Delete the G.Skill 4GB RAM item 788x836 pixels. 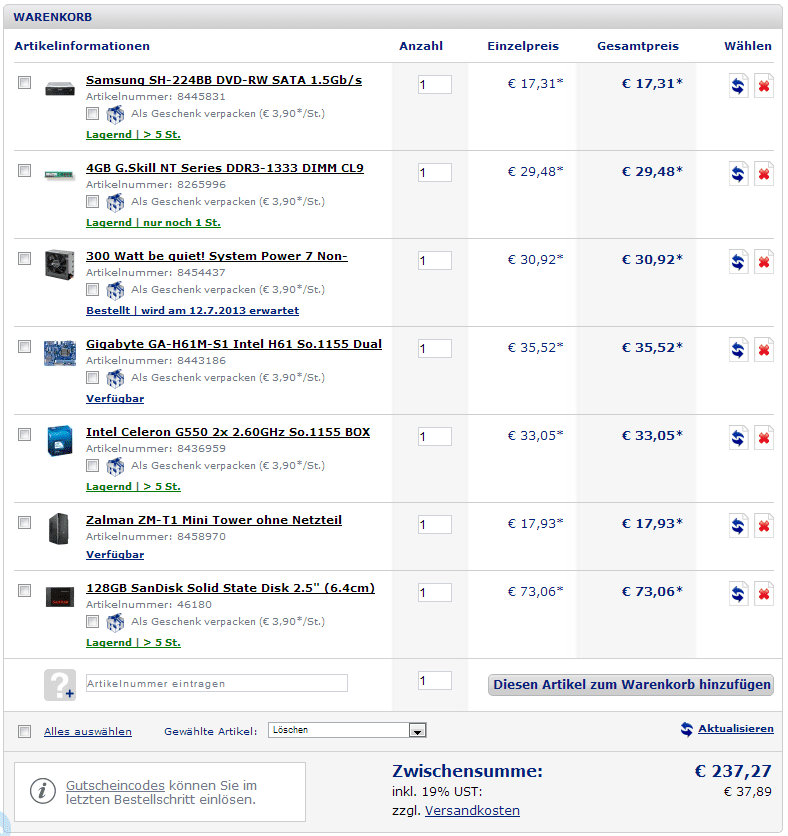click(x=764, y=174)
